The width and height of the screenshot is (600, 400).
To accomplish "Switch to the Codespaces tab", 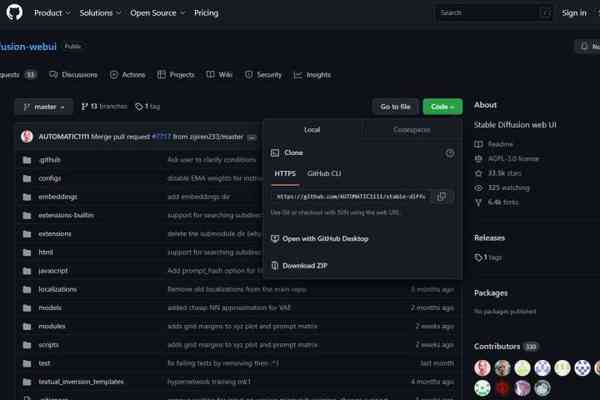I will [411, 130].
